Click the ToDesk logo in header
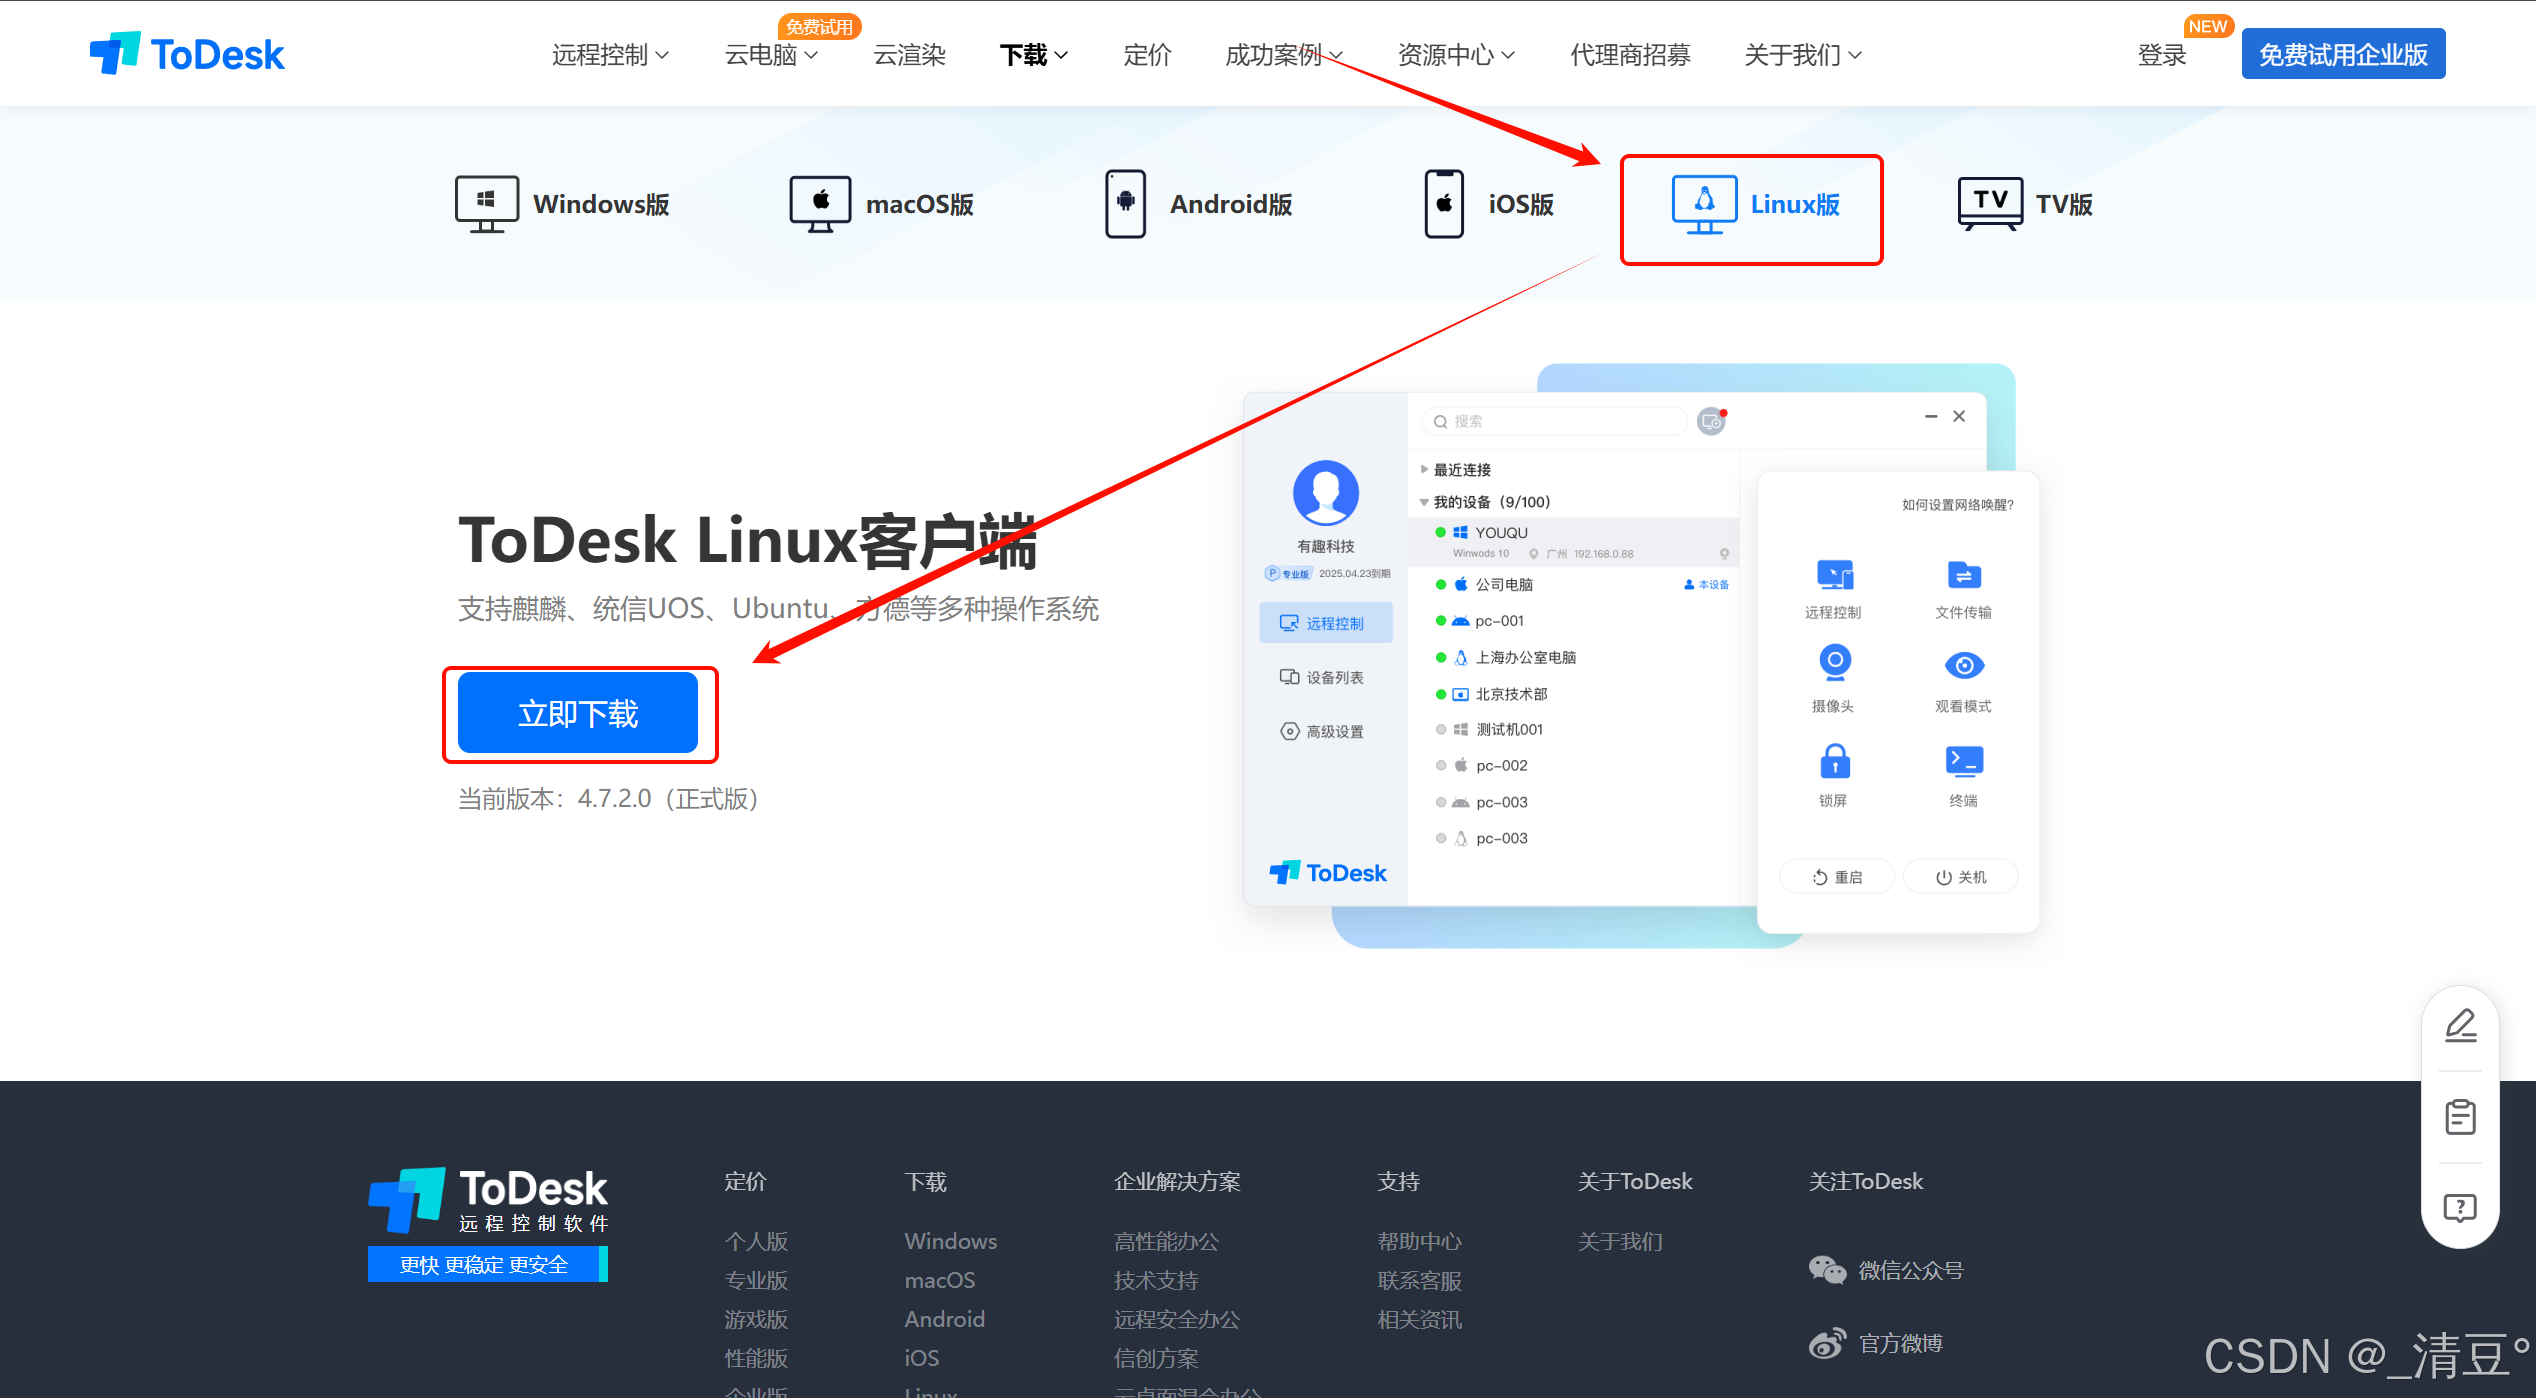Image resolution: width=2536 pixels, height=1398 pixels. pos(187,54)
